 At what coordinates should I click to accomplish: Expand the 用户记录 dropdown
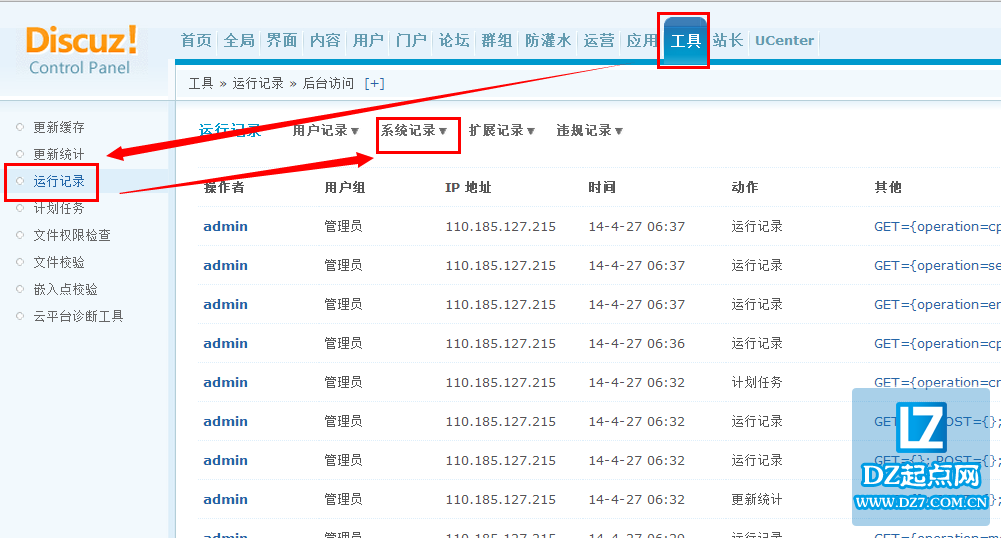click(325, 131)
